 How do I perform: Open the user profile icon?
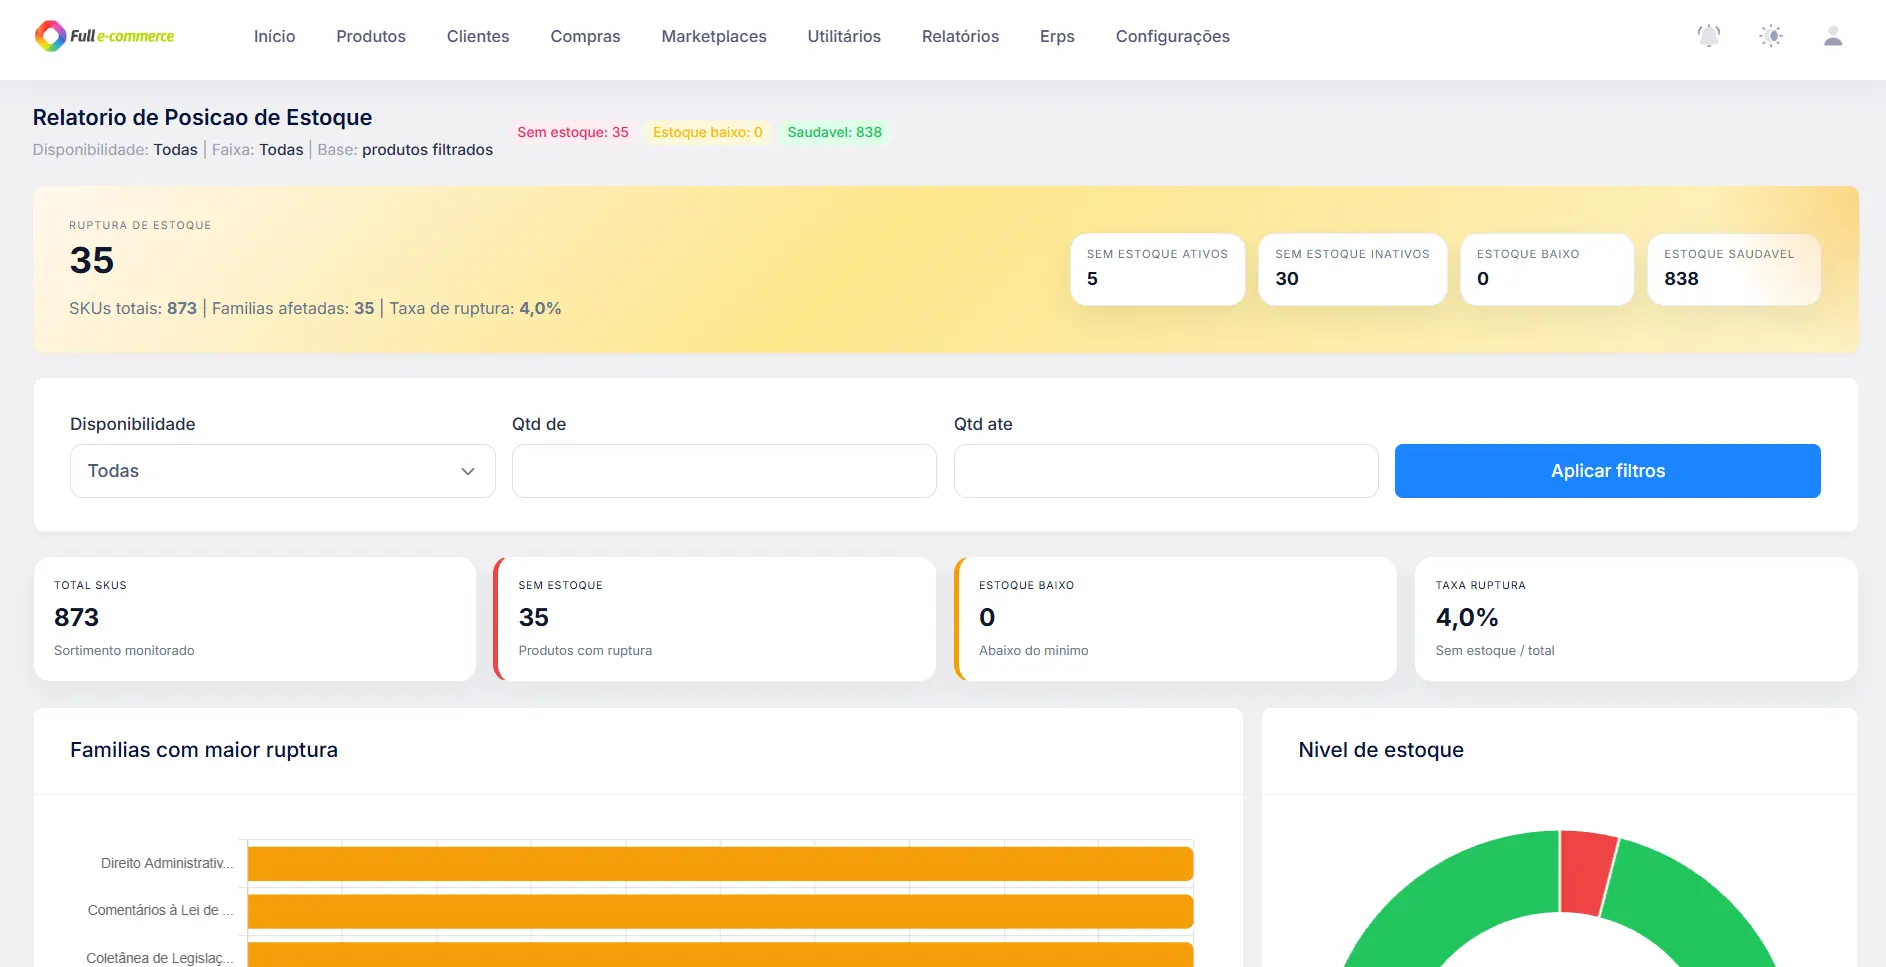tap(1833, 36)
